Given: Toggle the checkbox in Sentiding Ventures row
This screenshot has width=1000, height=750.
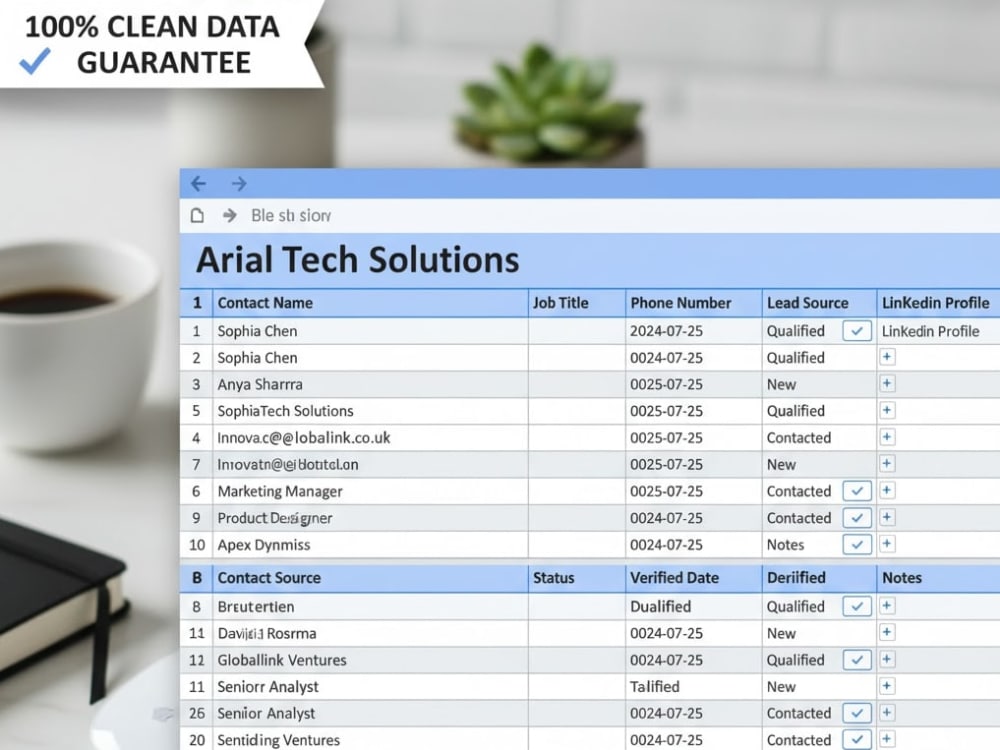Looking at the screenshot, I should [x=857, y=740].
